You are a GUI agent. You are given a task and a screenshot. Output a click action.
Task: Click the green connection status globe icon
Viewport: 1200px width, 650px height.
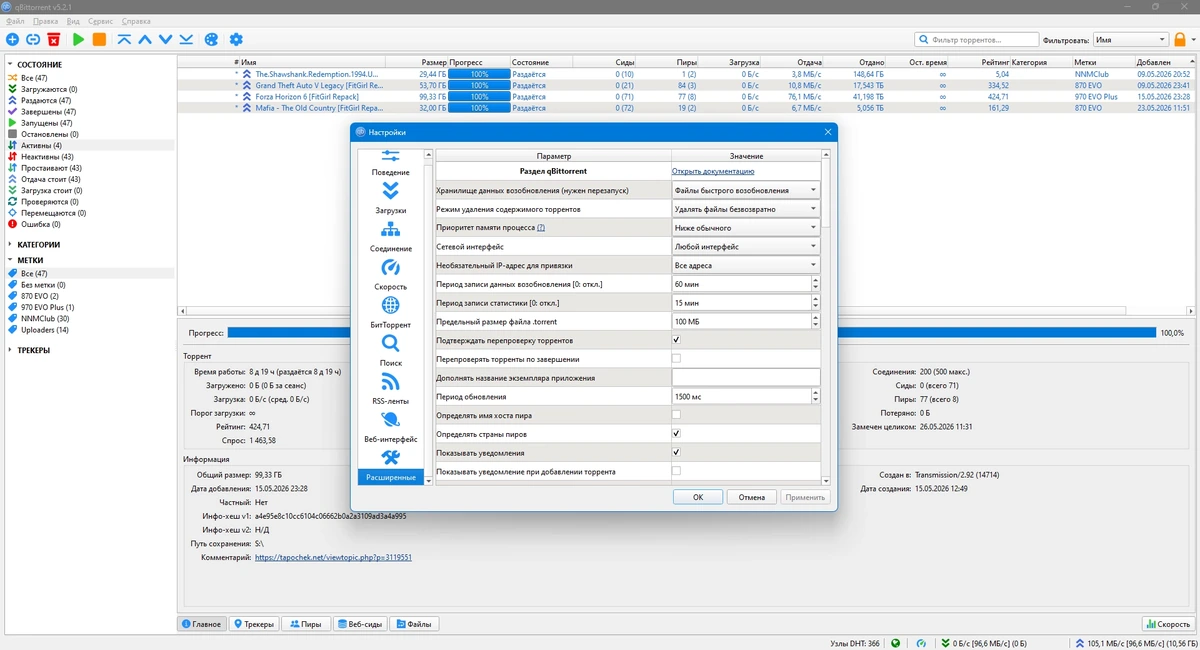pyautogui.click(x=895, y=643)
